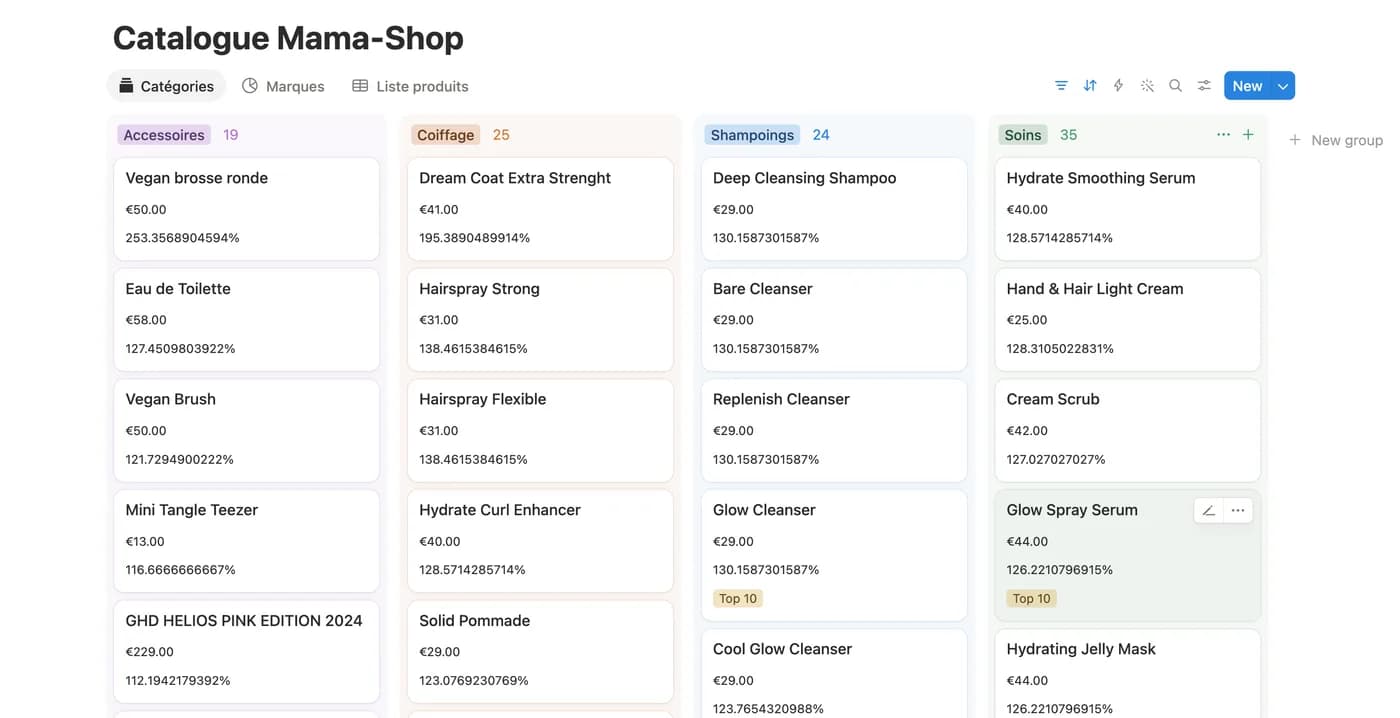Click the Accessoires group label
The height and width of the screenshot is (718, 1400).
pyautogui.click(x=164, y=135)
